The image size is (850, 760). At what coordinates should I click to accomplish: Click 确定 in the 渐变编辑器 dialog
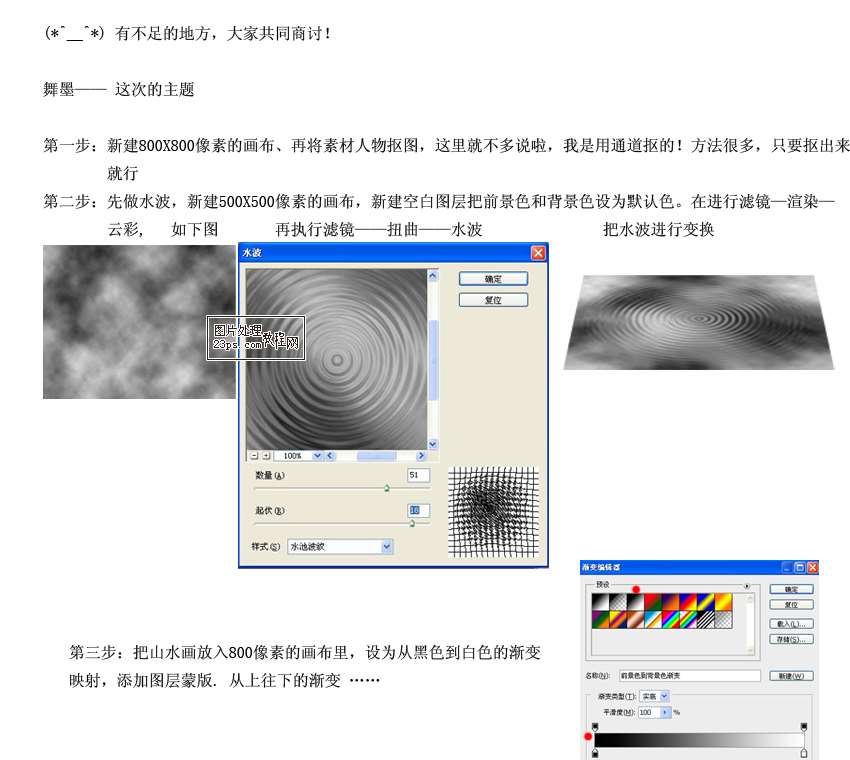pyautogui.click(x=791, y=589)
